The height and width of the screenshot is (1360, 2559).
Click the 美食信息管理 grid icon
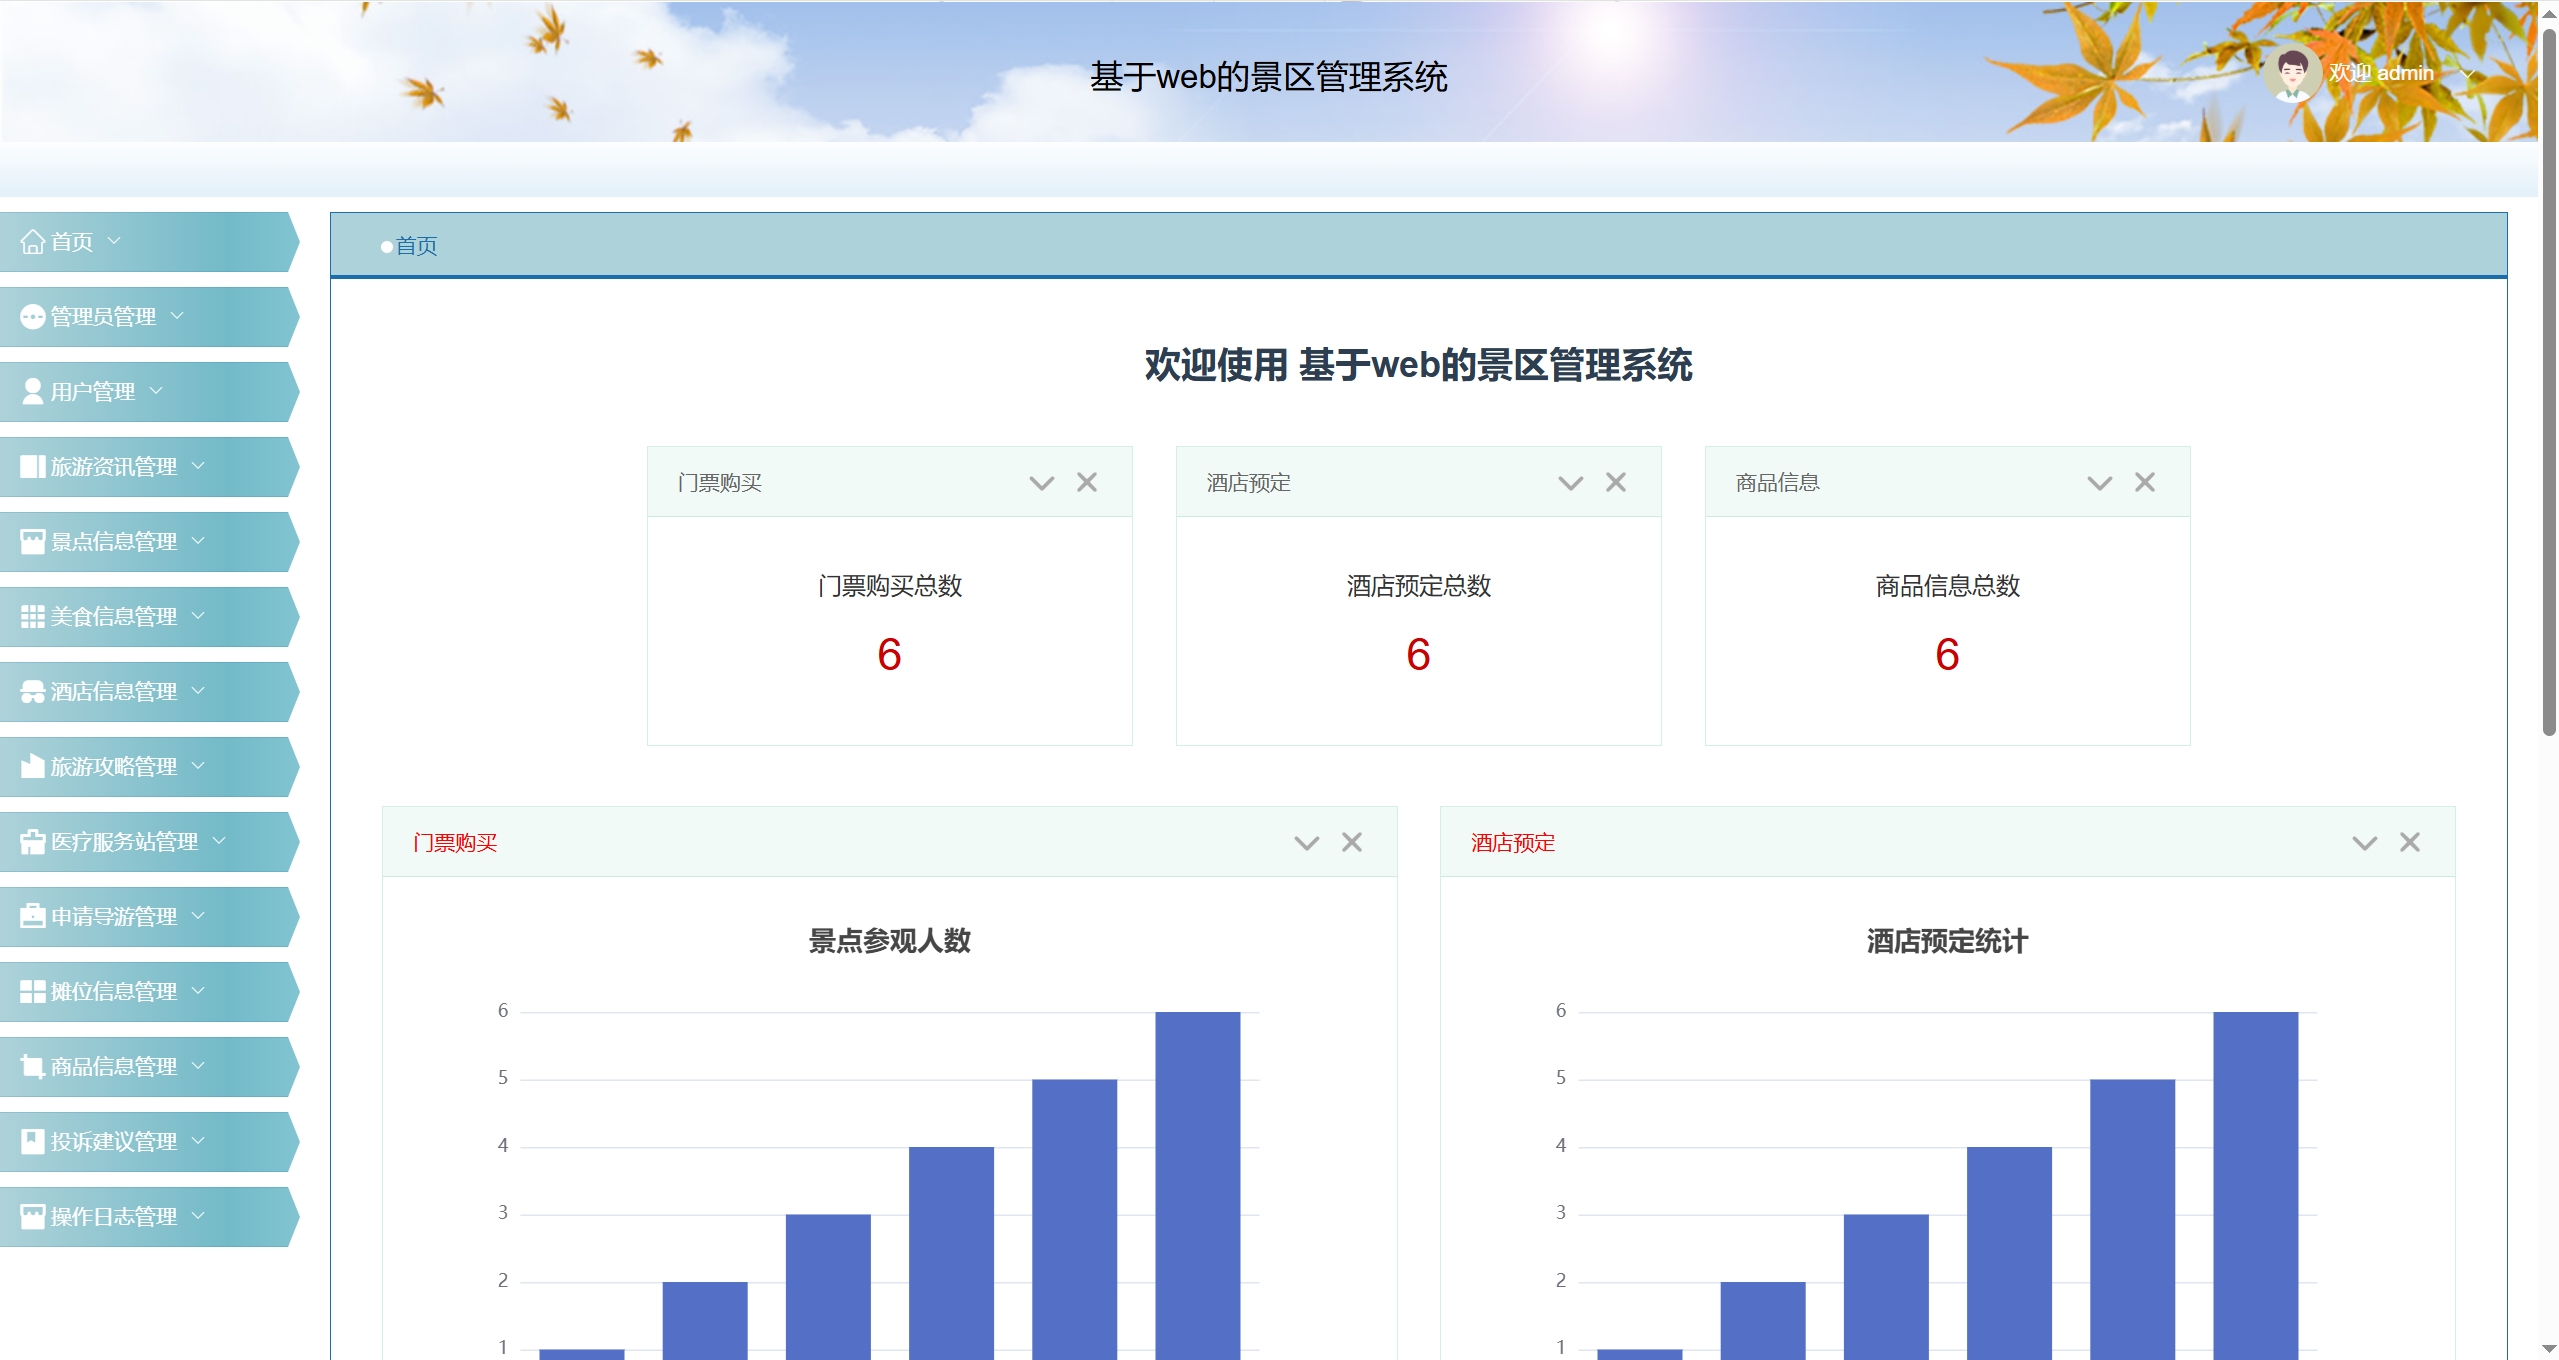pos(33,617)
